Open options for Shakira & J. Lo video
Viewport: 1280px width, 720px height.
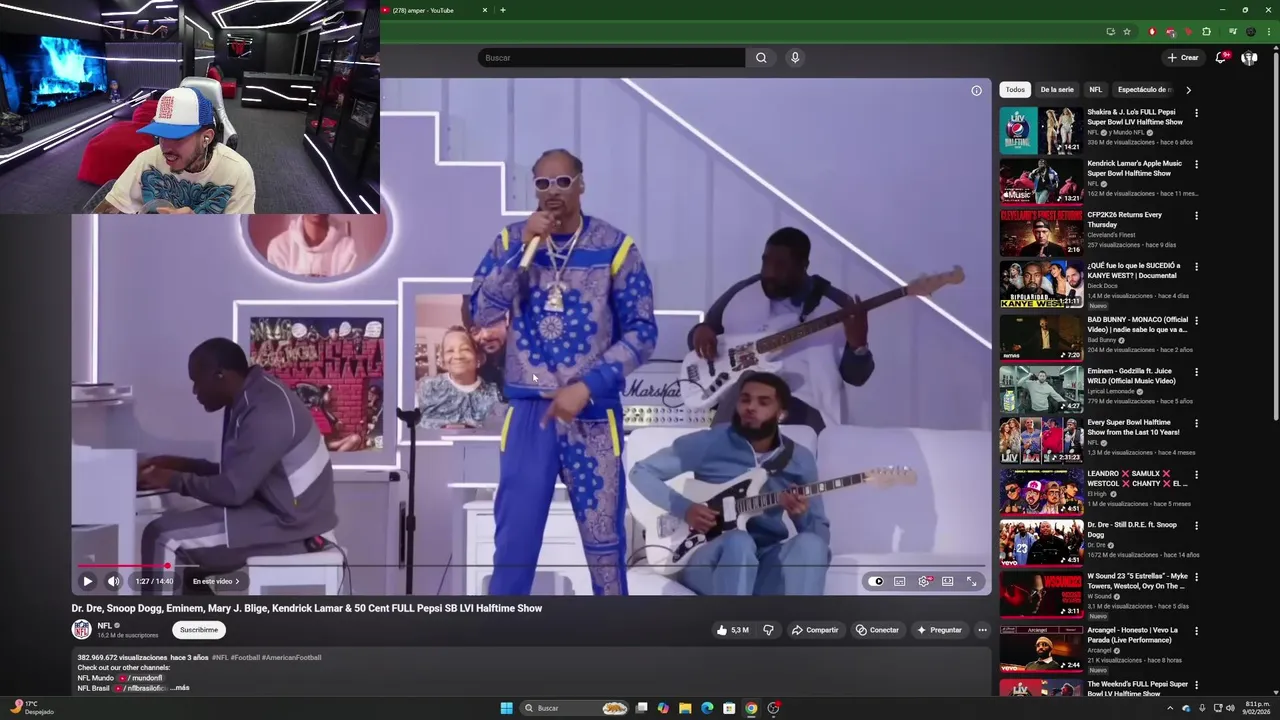[x=1196, y=113]
